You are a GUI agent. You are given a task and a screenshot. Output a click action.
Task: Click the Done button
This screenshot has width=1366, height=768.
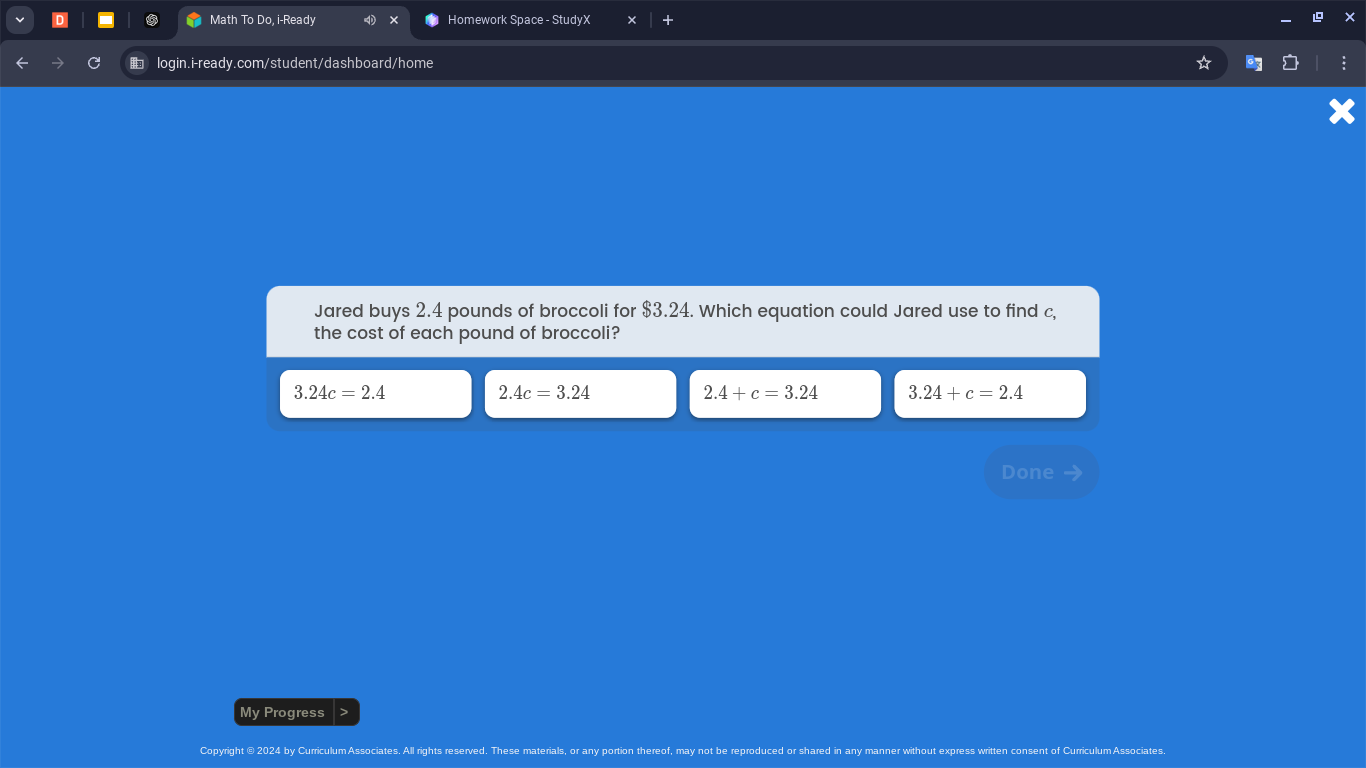(1041, 472)
